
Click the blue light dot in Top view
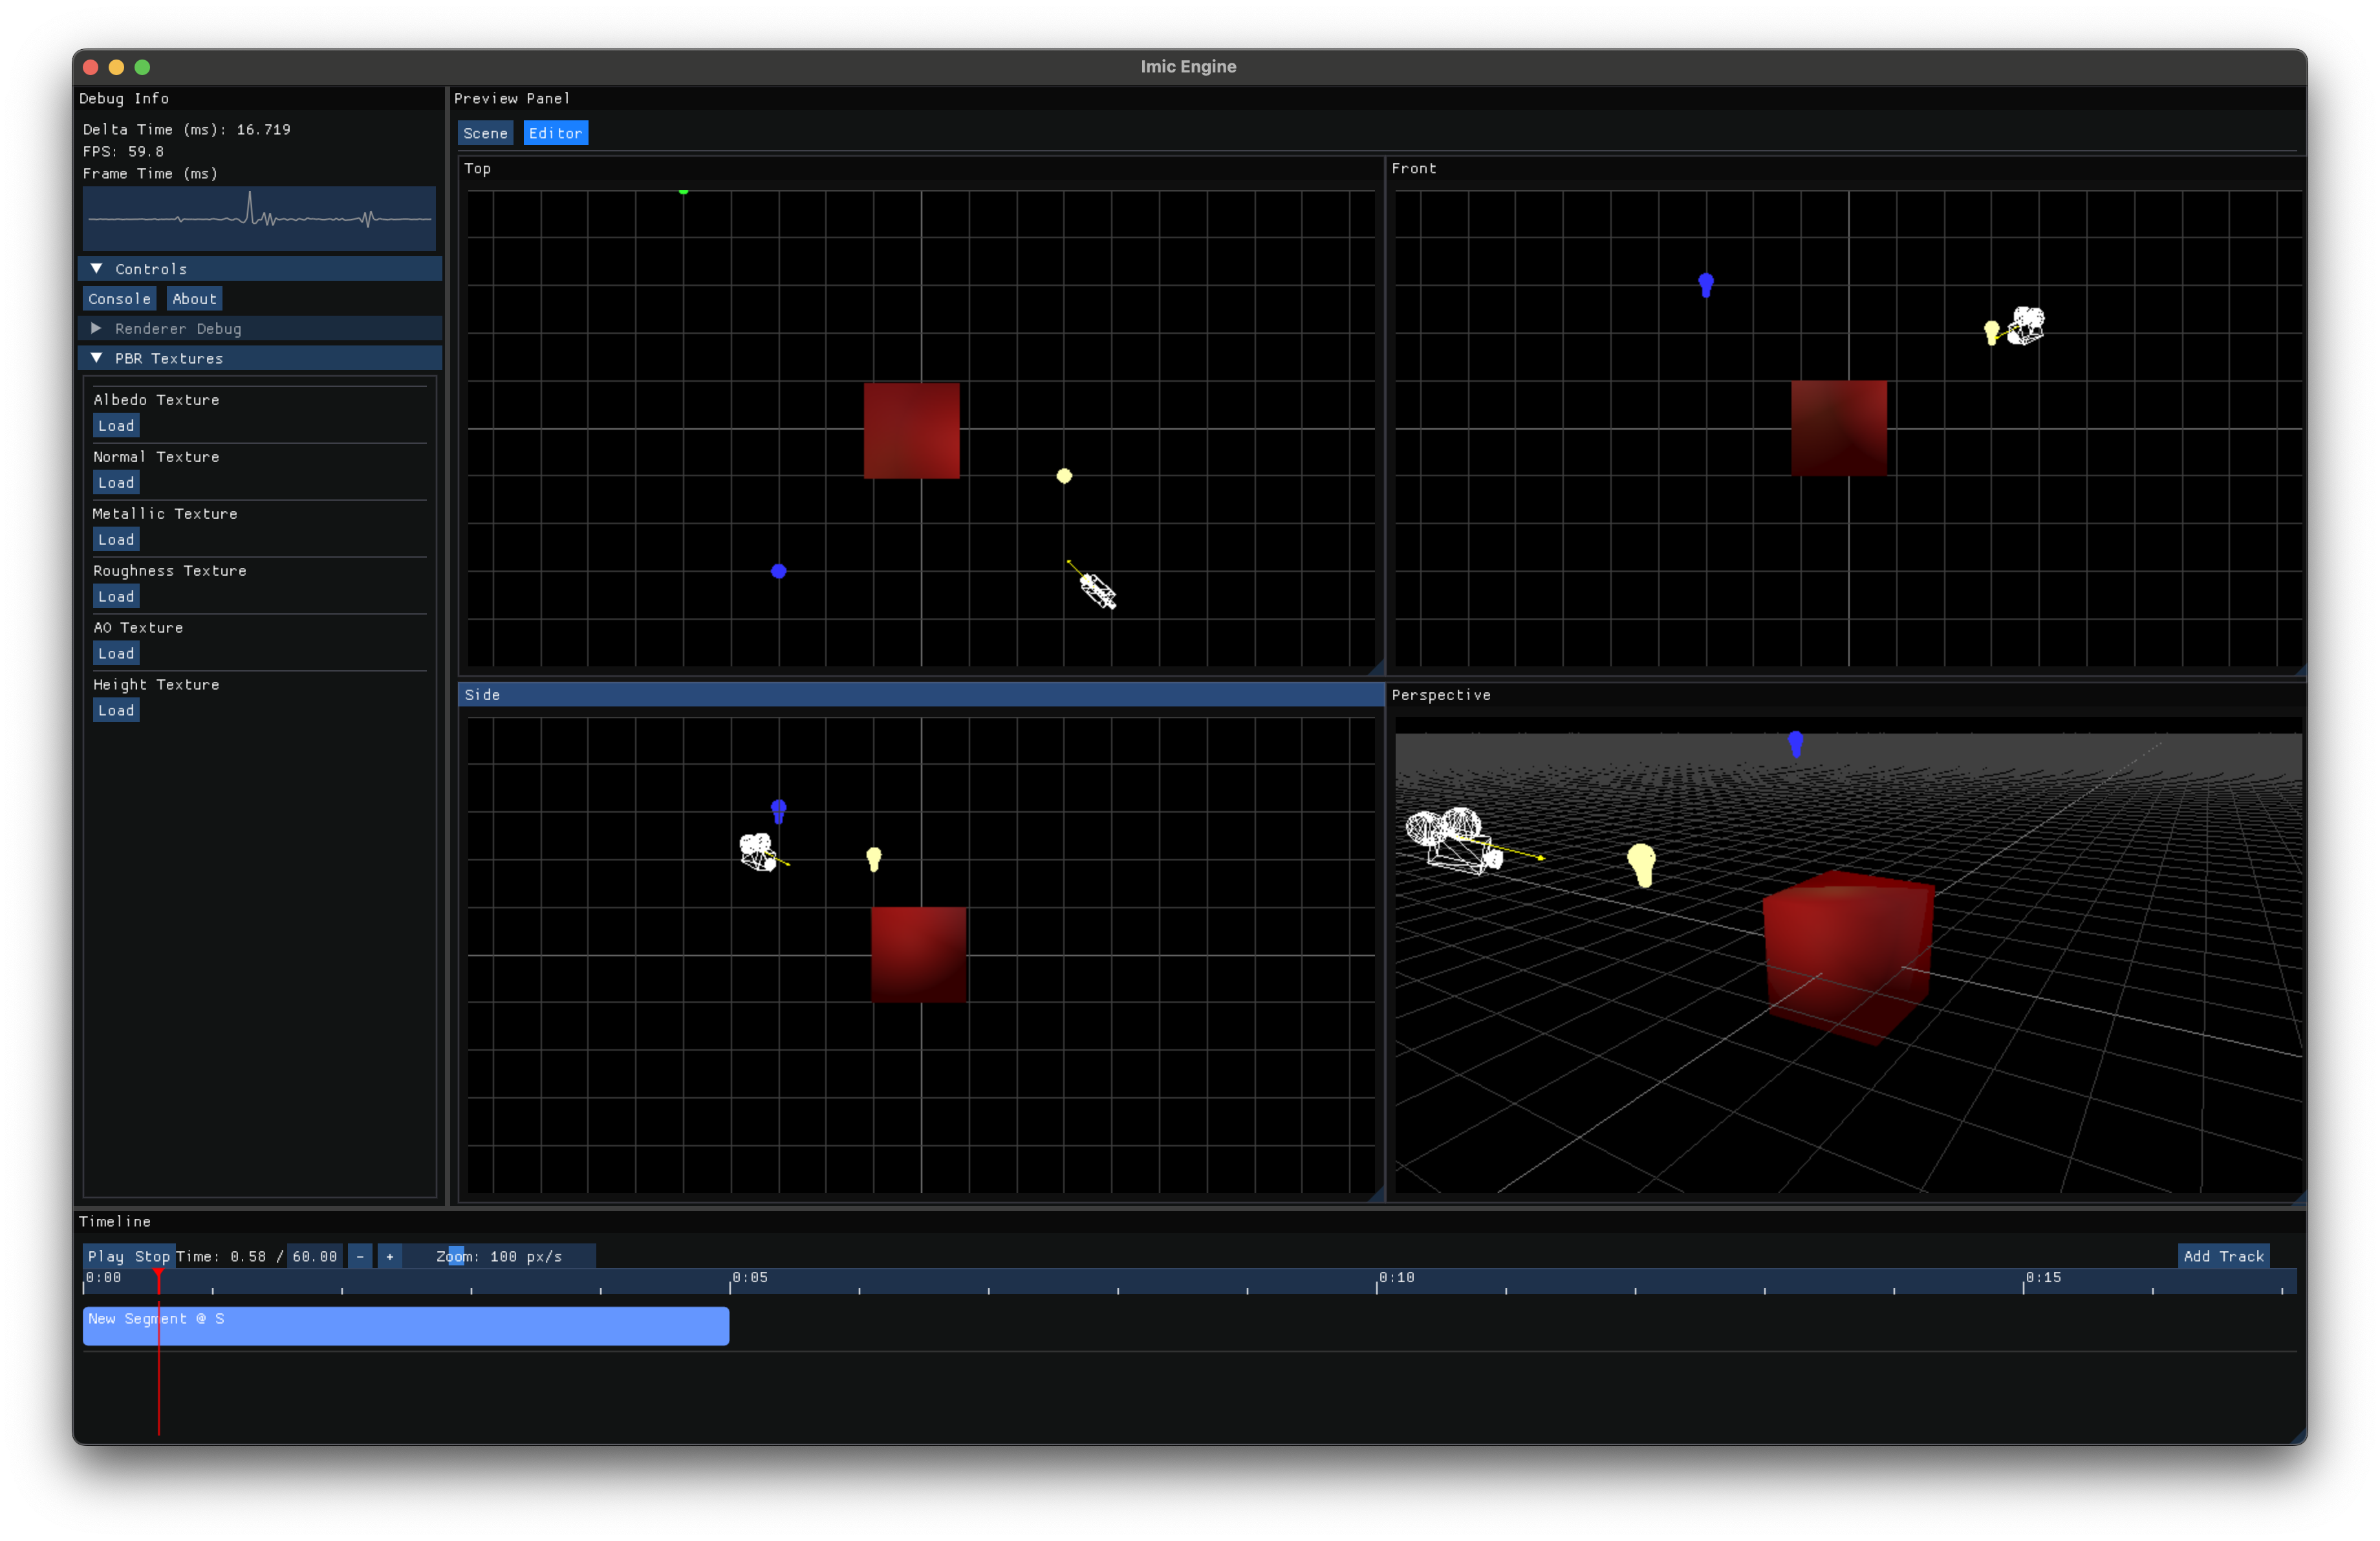click(779, 571)
